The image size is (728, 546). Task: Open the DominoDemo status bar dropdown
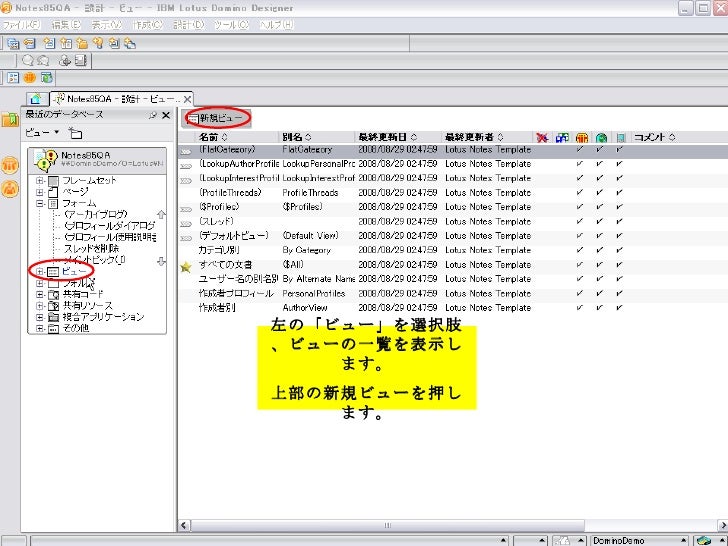[x=639, y=540]
